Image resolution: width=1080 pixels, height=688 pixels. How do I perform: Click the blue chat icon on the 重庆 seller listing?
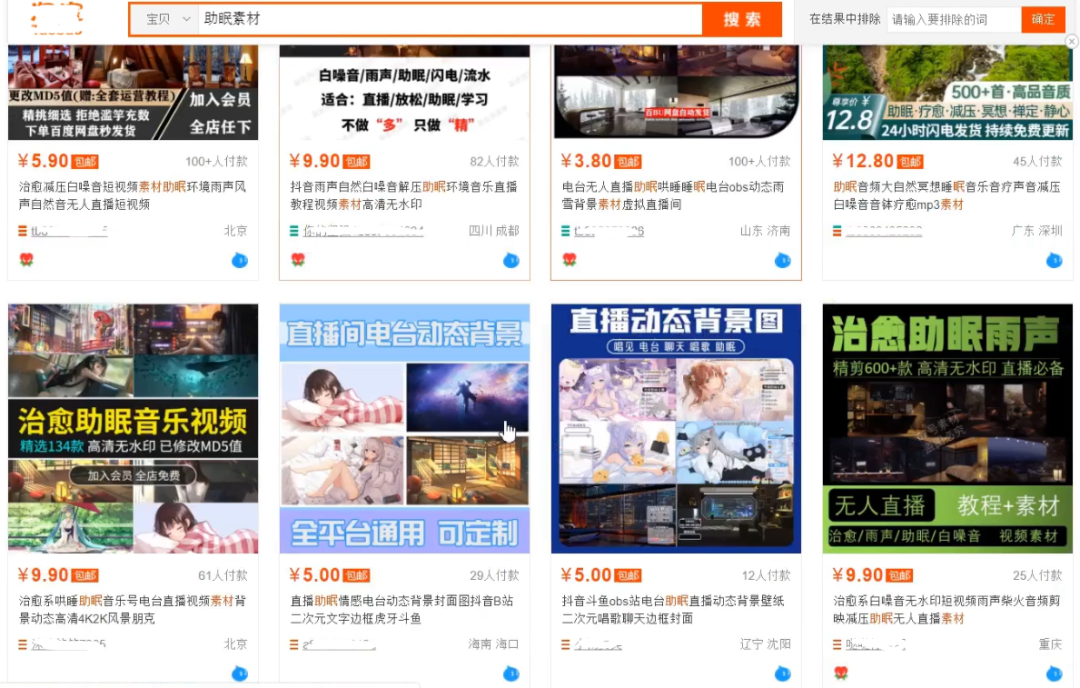pos(1054,673)
